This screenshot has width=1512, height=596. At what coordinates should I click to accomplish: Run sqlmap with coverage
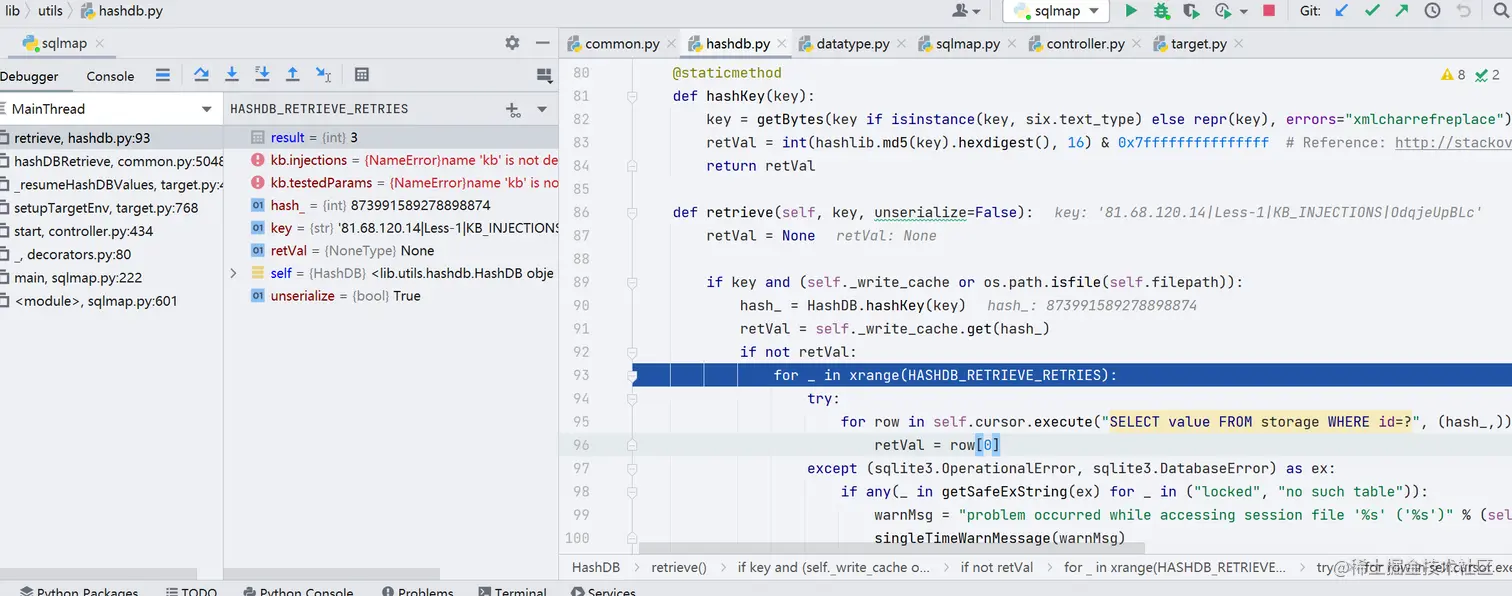click(x=1190, y=11)
